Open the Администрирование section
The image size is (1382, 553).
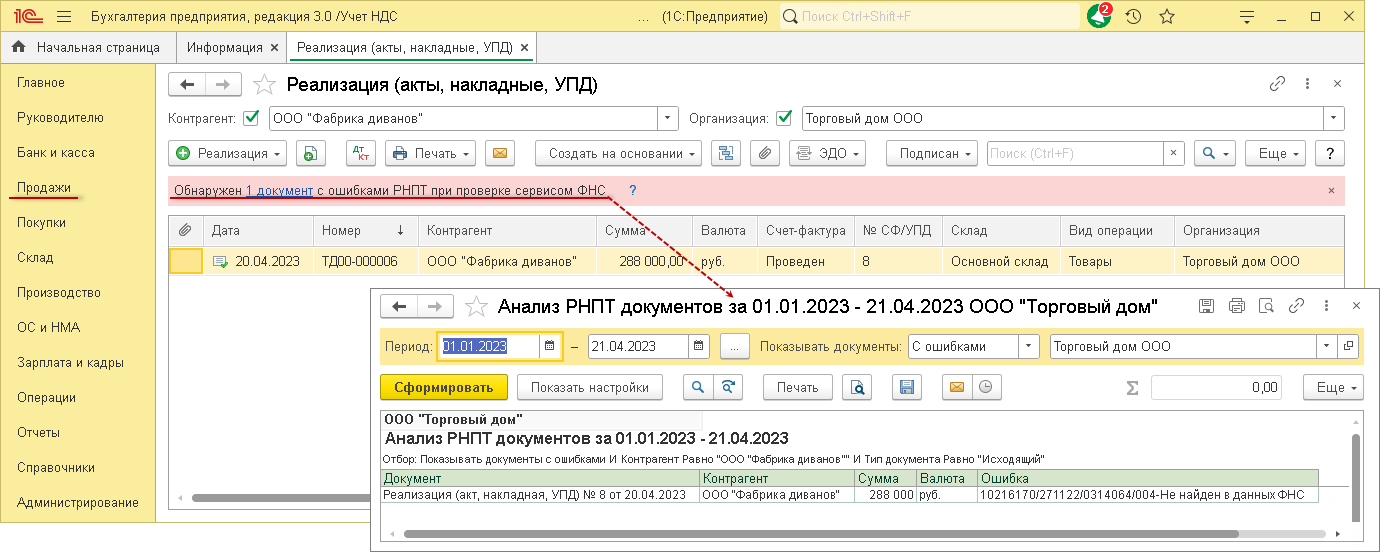coord(78,502)
